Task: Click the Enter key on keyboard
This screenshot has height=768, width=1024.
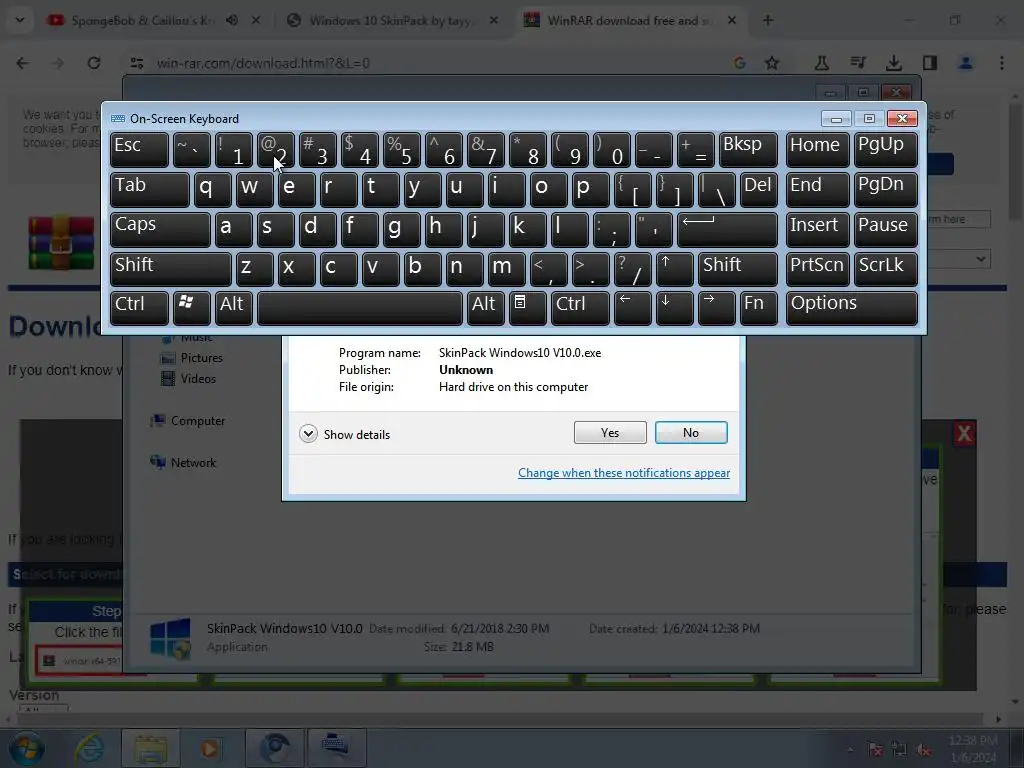Action: pyautogui.click(x=728, y=229)
